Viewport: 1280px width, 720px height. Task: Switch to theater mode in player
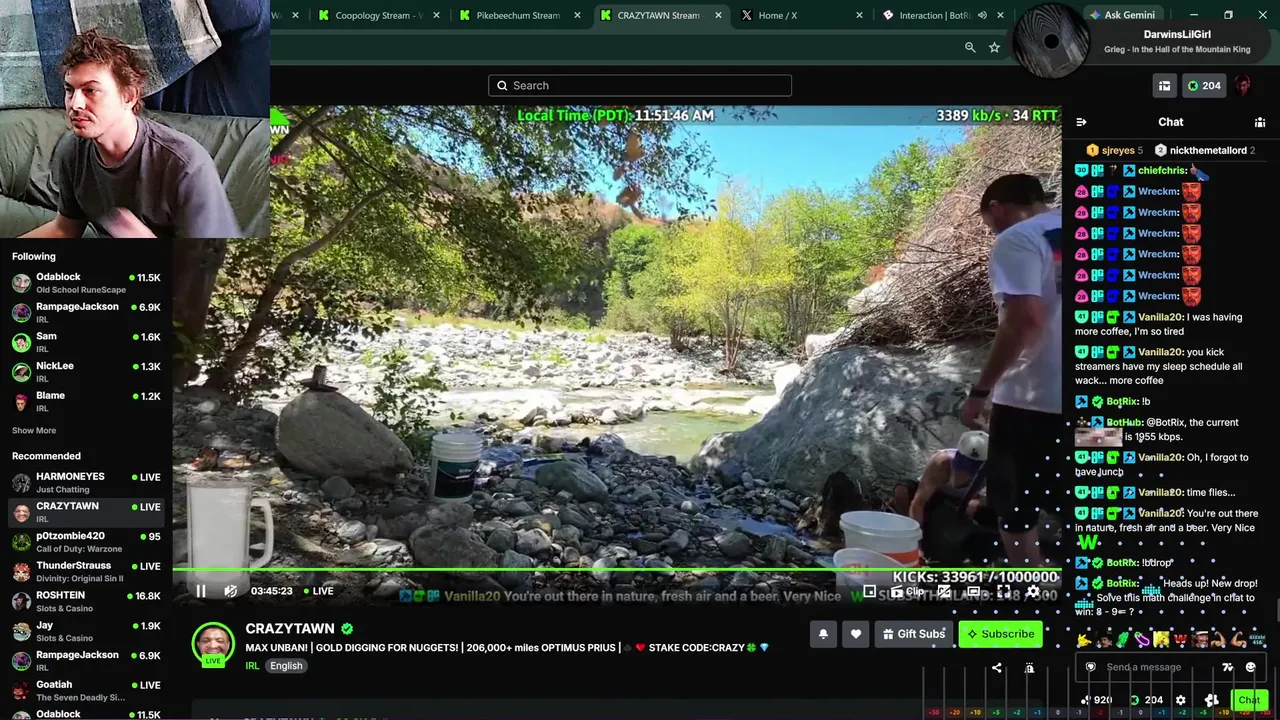coord(973,591)
